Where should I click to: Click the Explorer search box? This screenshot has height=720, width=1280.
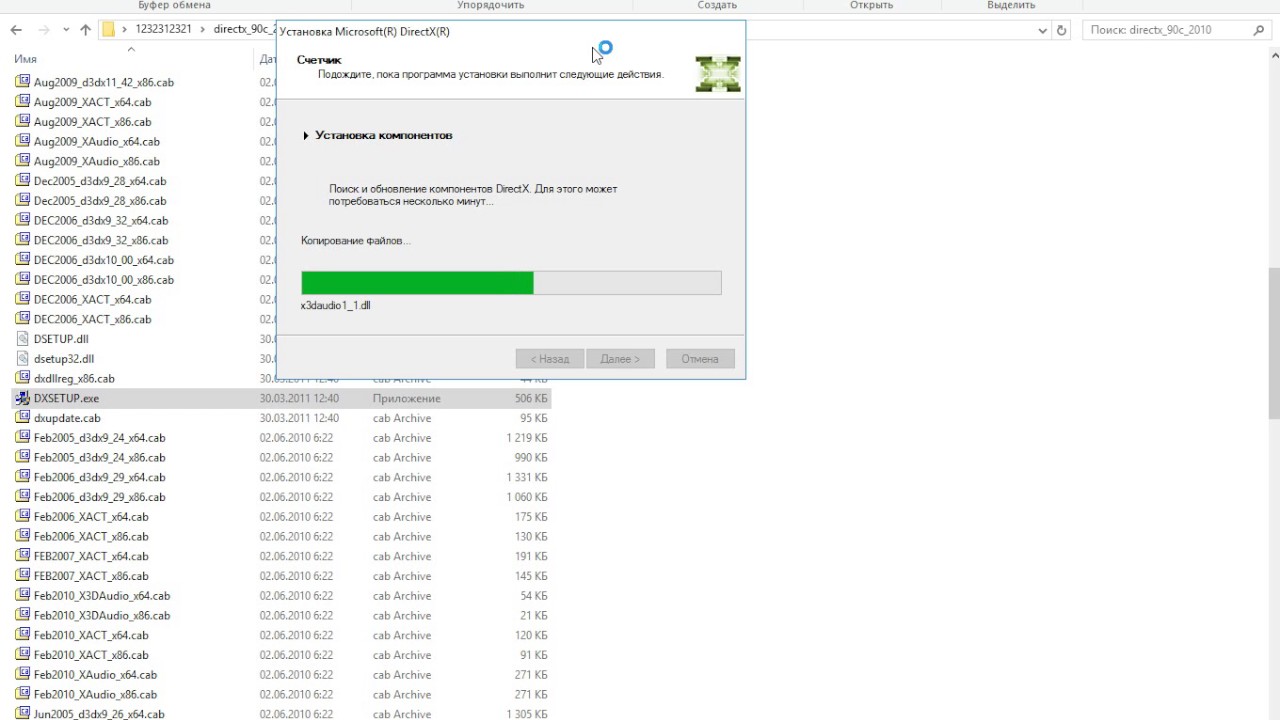pyautogui.click(x=1175, y=30)
